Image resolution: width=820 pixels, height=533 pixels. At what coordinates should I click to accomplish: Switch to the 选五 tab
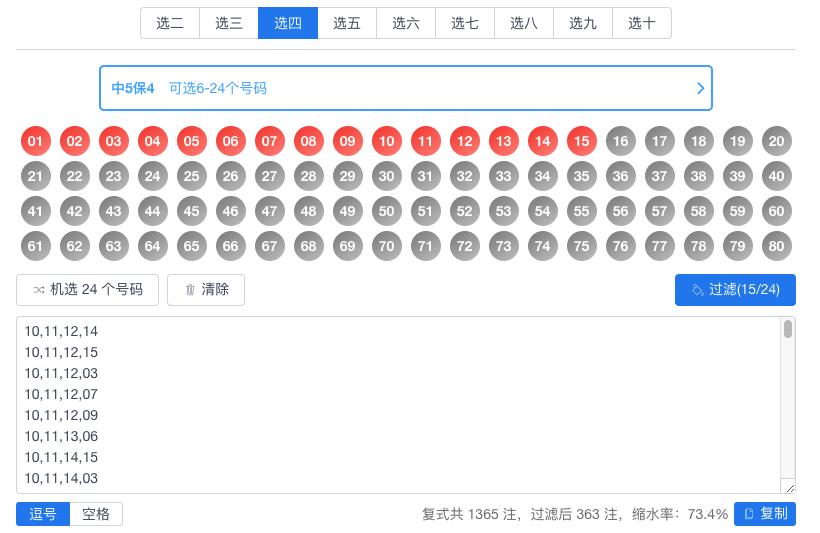point(347,23)
